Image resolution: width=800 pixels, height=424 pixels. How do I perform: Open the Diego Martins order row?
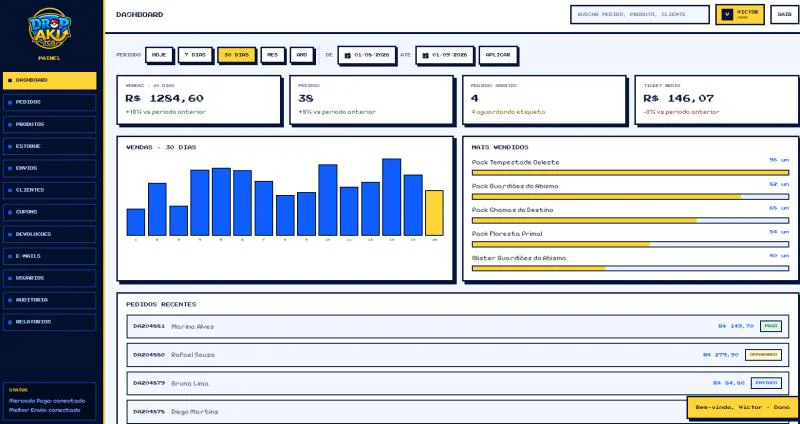tap(458, 412)
